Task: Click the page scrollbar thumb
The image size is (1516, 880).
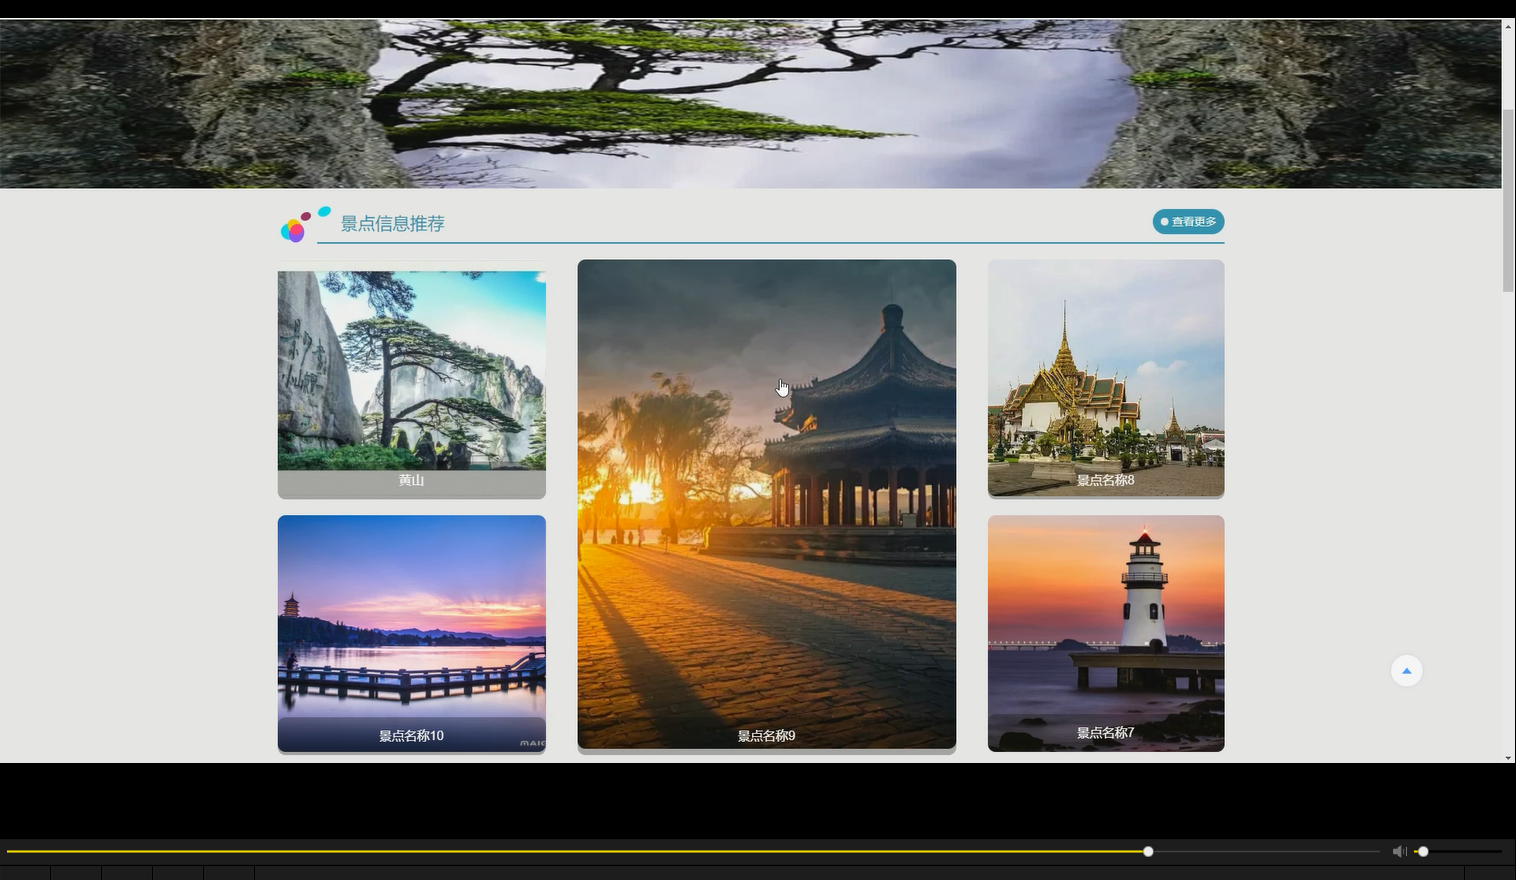Action: tap(1508, 200)
